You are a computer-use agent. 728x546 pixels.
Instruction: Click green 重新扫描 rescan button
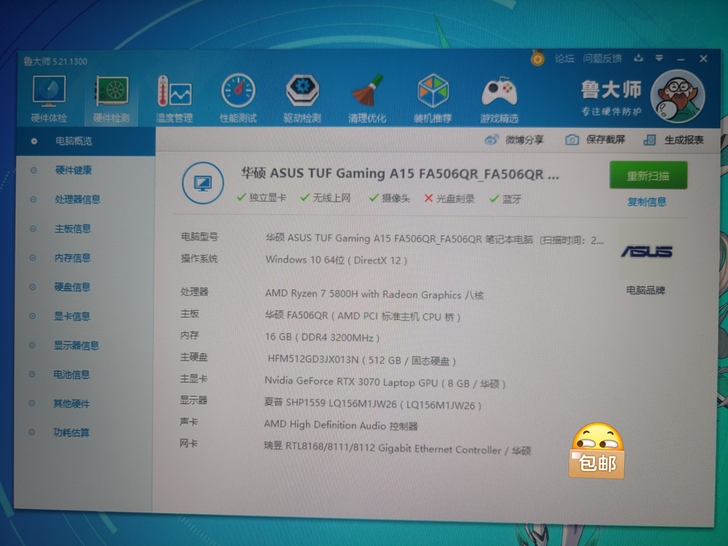[x=648, y=176]
